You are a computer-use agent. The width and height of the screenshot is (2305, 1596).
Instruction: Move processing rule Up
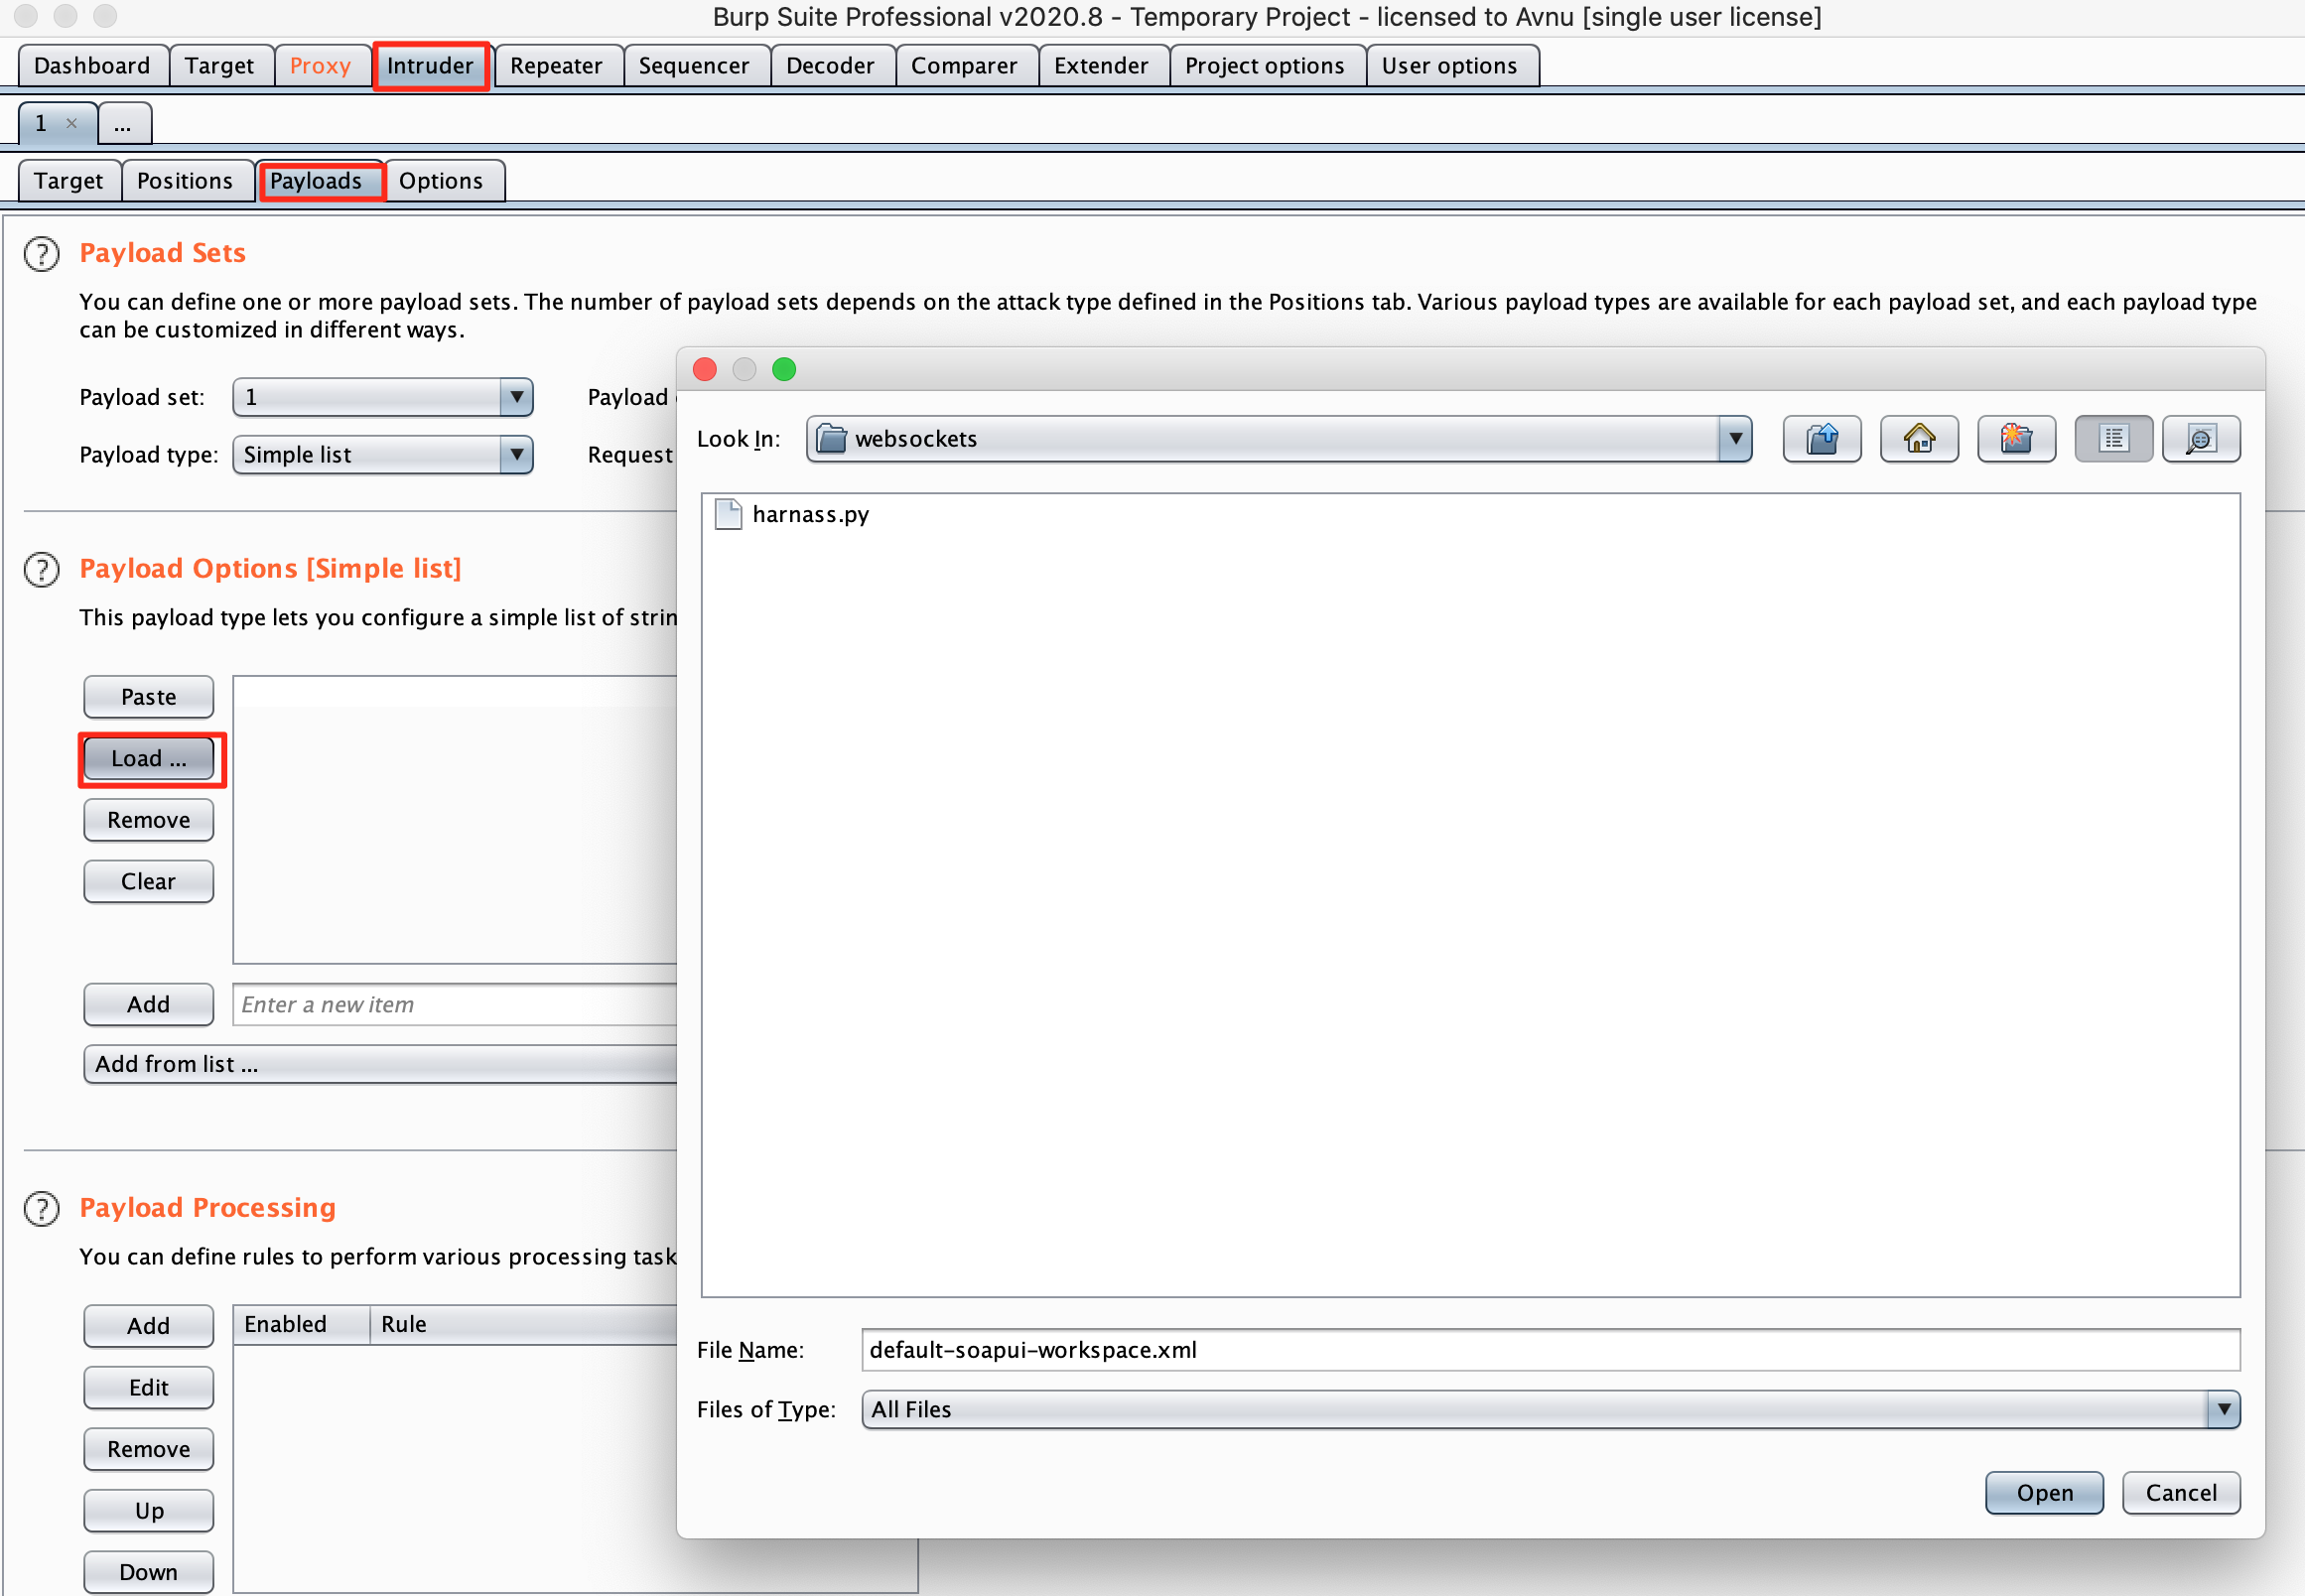coord(149,1512)
